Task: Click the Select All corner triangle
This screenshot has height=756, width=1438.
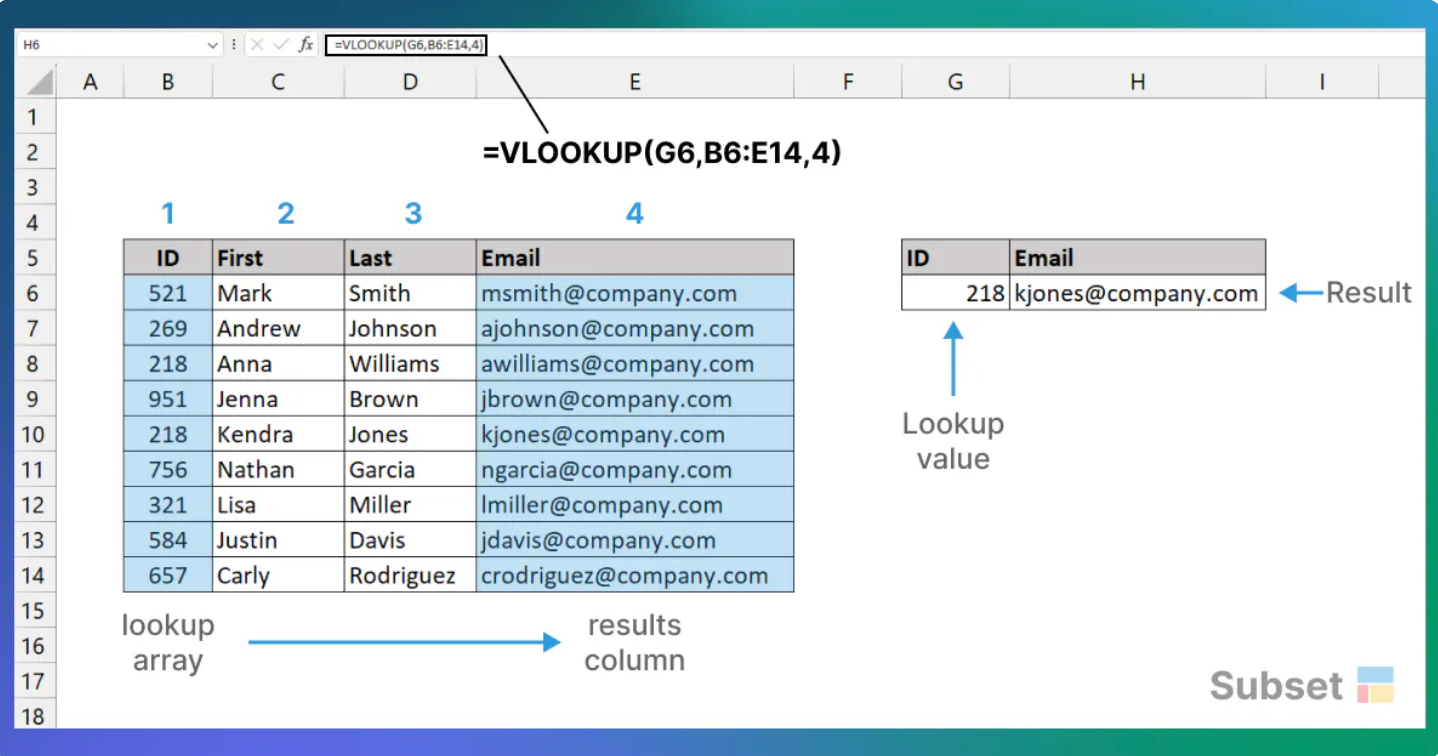Action: point(39,81)
